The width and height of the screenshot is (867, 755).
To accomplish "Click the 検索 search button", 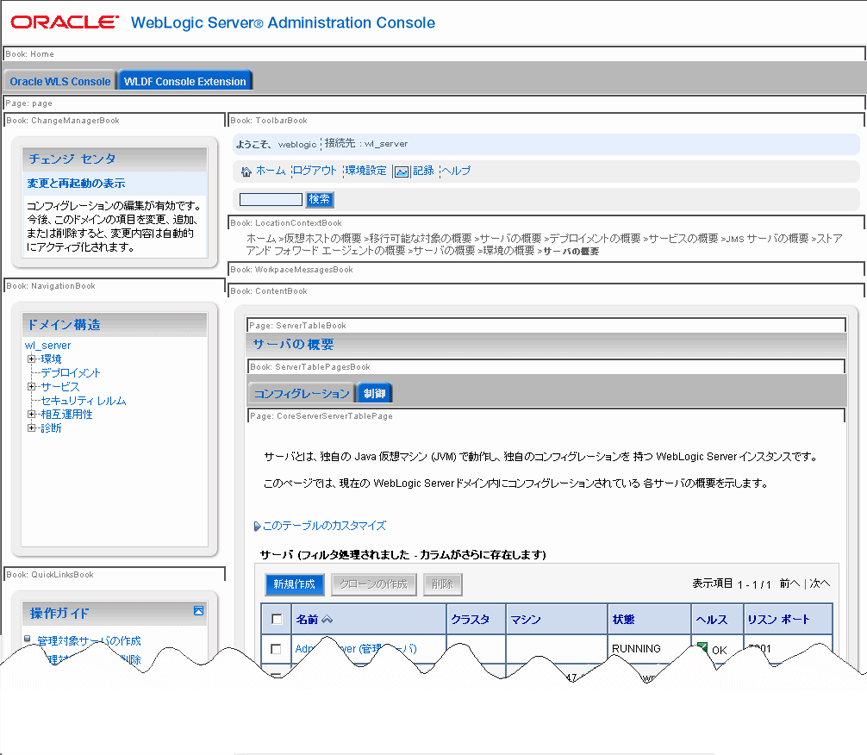I will tap(319, 199).
